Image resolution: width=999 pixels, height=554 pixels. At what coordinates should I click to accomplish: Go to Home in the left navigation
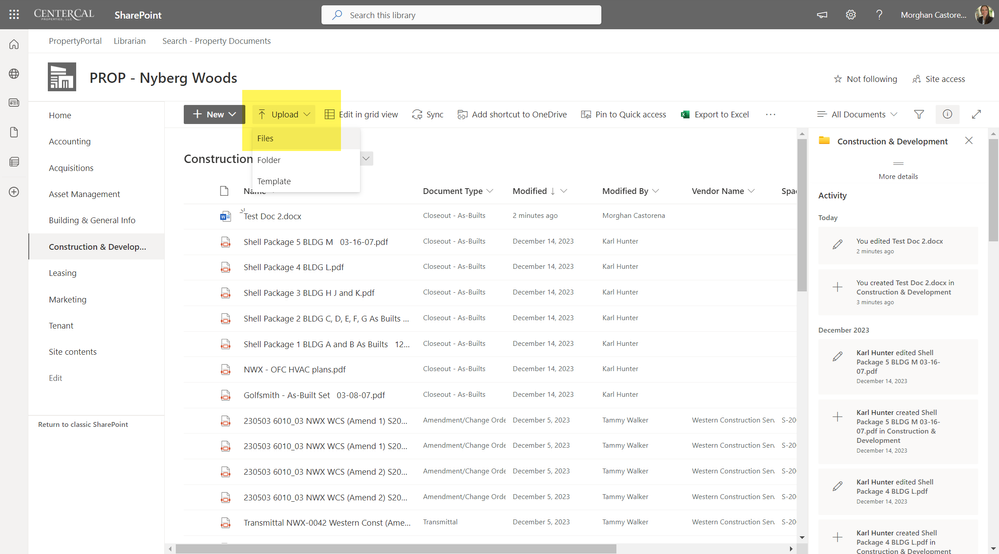(x=60, y=115)
